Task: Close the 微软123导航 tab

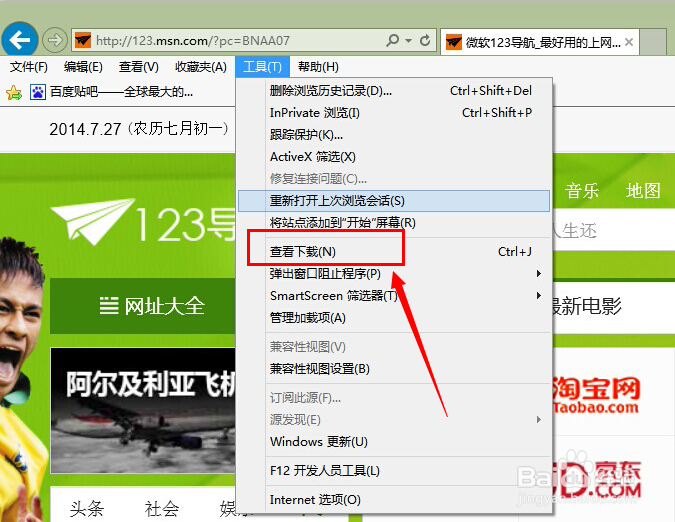Action: pos(629,42)
